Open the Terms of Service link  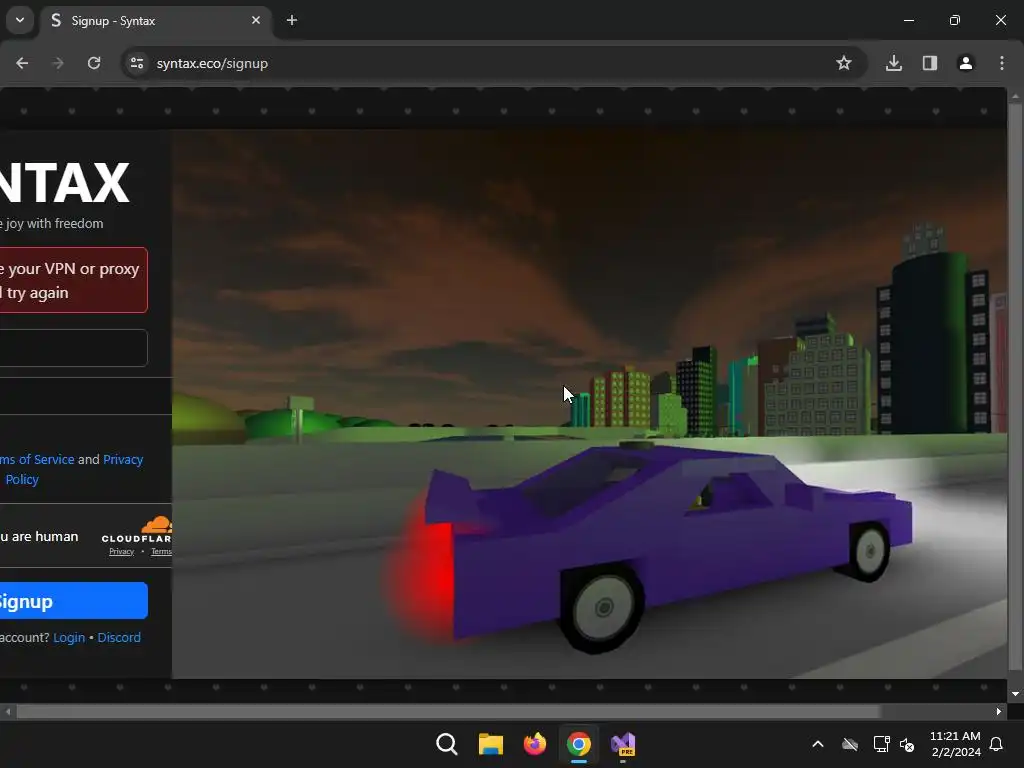[37, 459]
